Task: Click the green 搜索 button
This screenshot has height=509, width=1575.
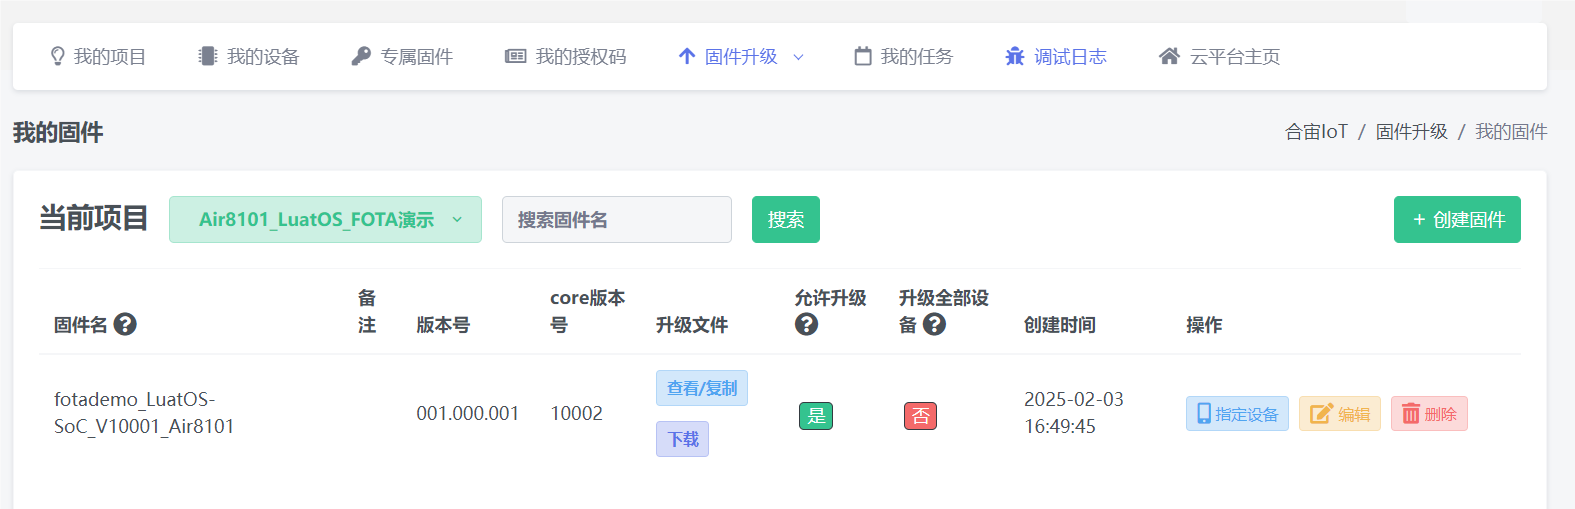Action: pyautogui.click(x=786, y=219)
